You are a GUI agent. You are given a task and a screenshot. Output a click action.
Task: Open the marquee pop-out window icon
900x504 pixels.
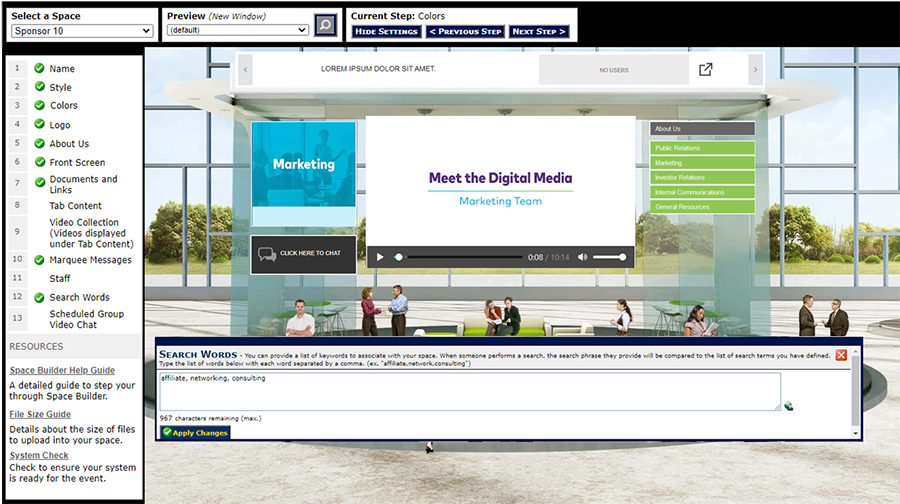pyautogui.click(x=706, y=70)
